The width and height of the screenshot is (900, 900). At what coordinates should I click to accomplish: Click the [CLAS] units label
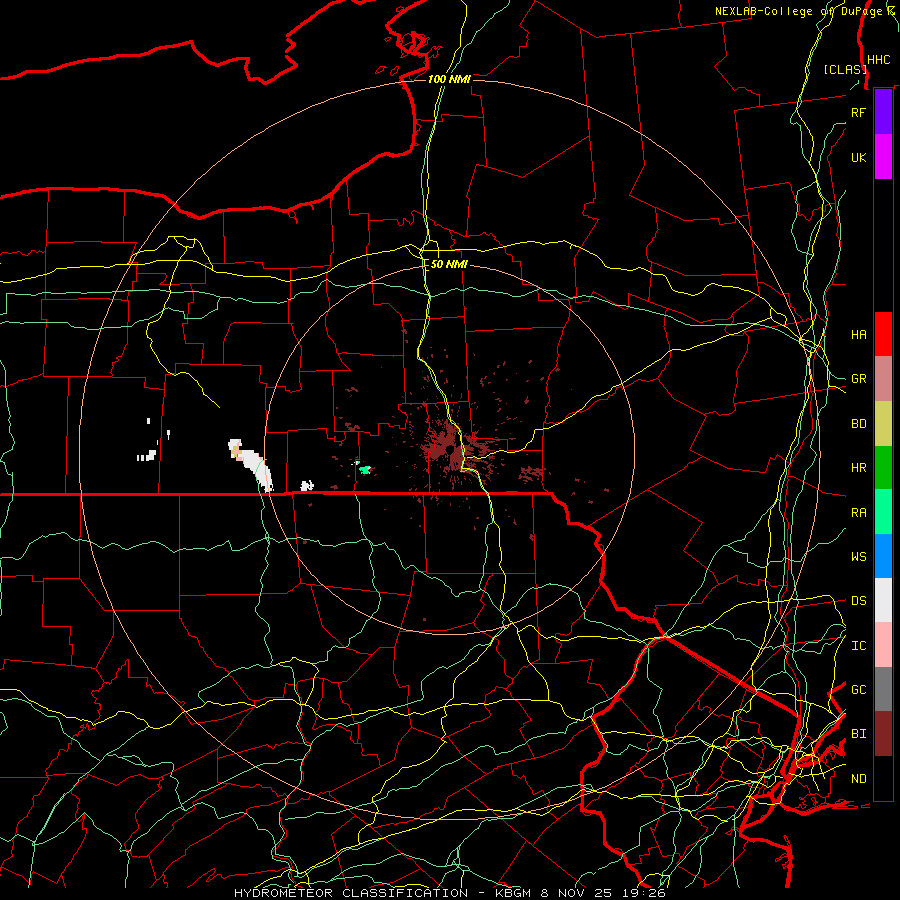point(845,69)
